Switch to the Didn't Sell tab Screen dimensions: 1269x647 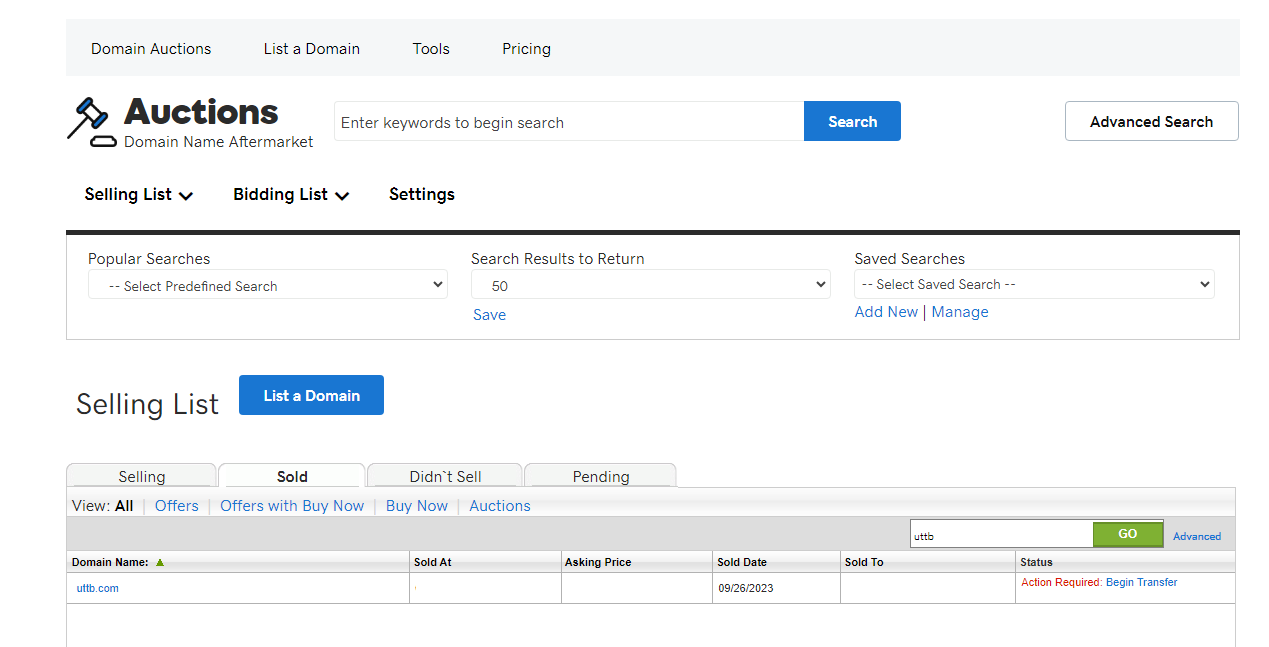coord(445,476)
